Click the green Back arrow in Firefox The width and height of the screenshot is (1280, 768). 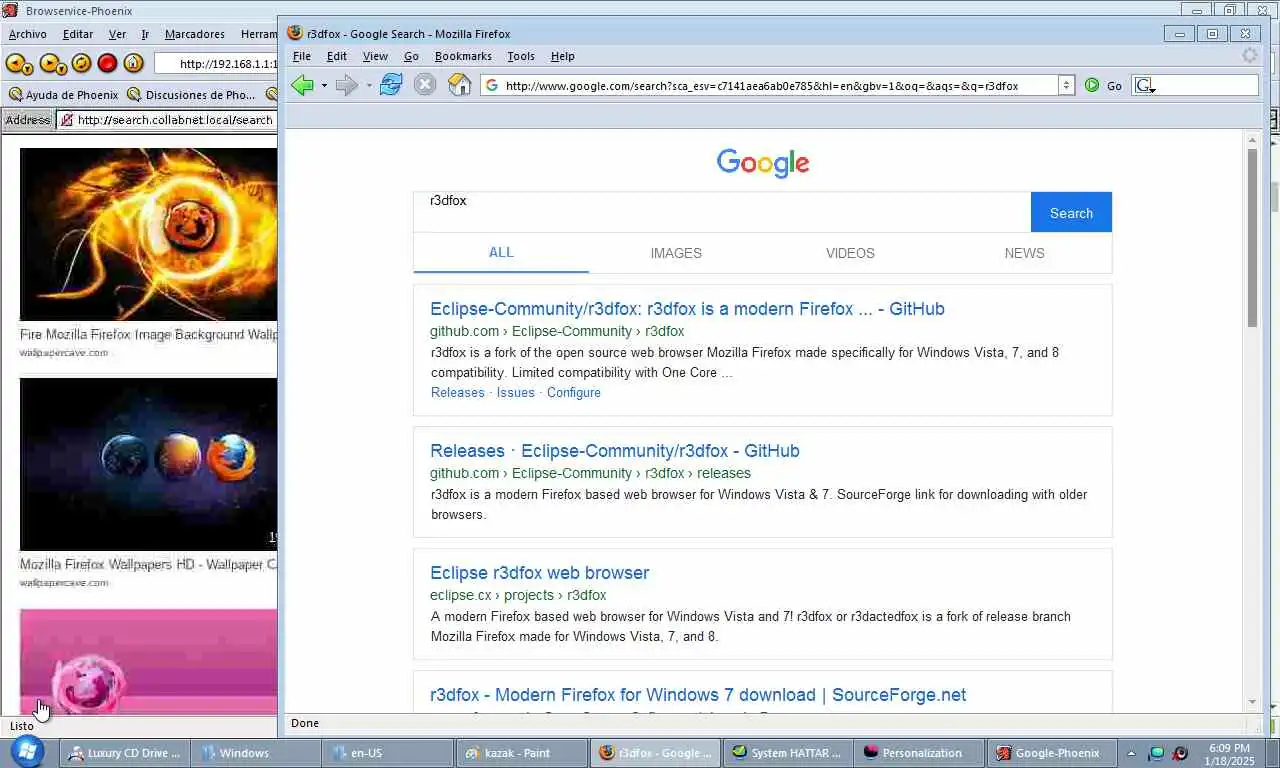point(302,85)
